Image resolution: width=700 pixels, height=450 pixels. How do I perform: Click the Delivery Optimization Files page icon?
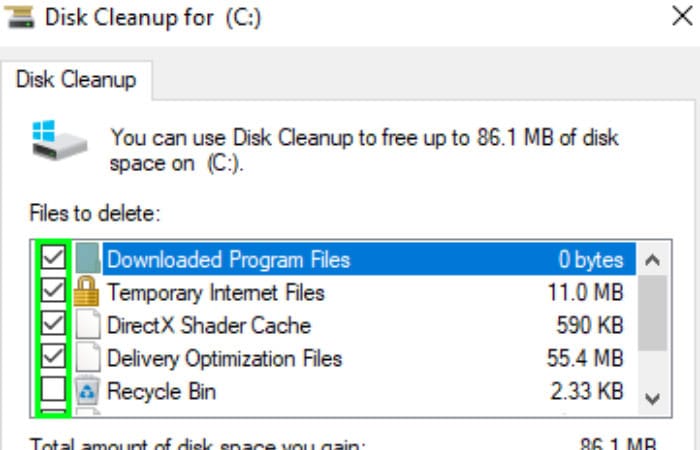(88, 357)
